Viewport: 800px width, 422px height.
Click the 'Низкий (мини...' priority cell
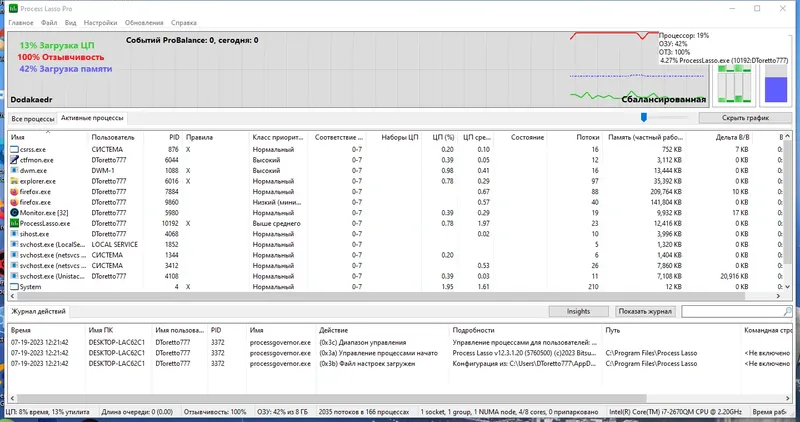tap(277, 203)
